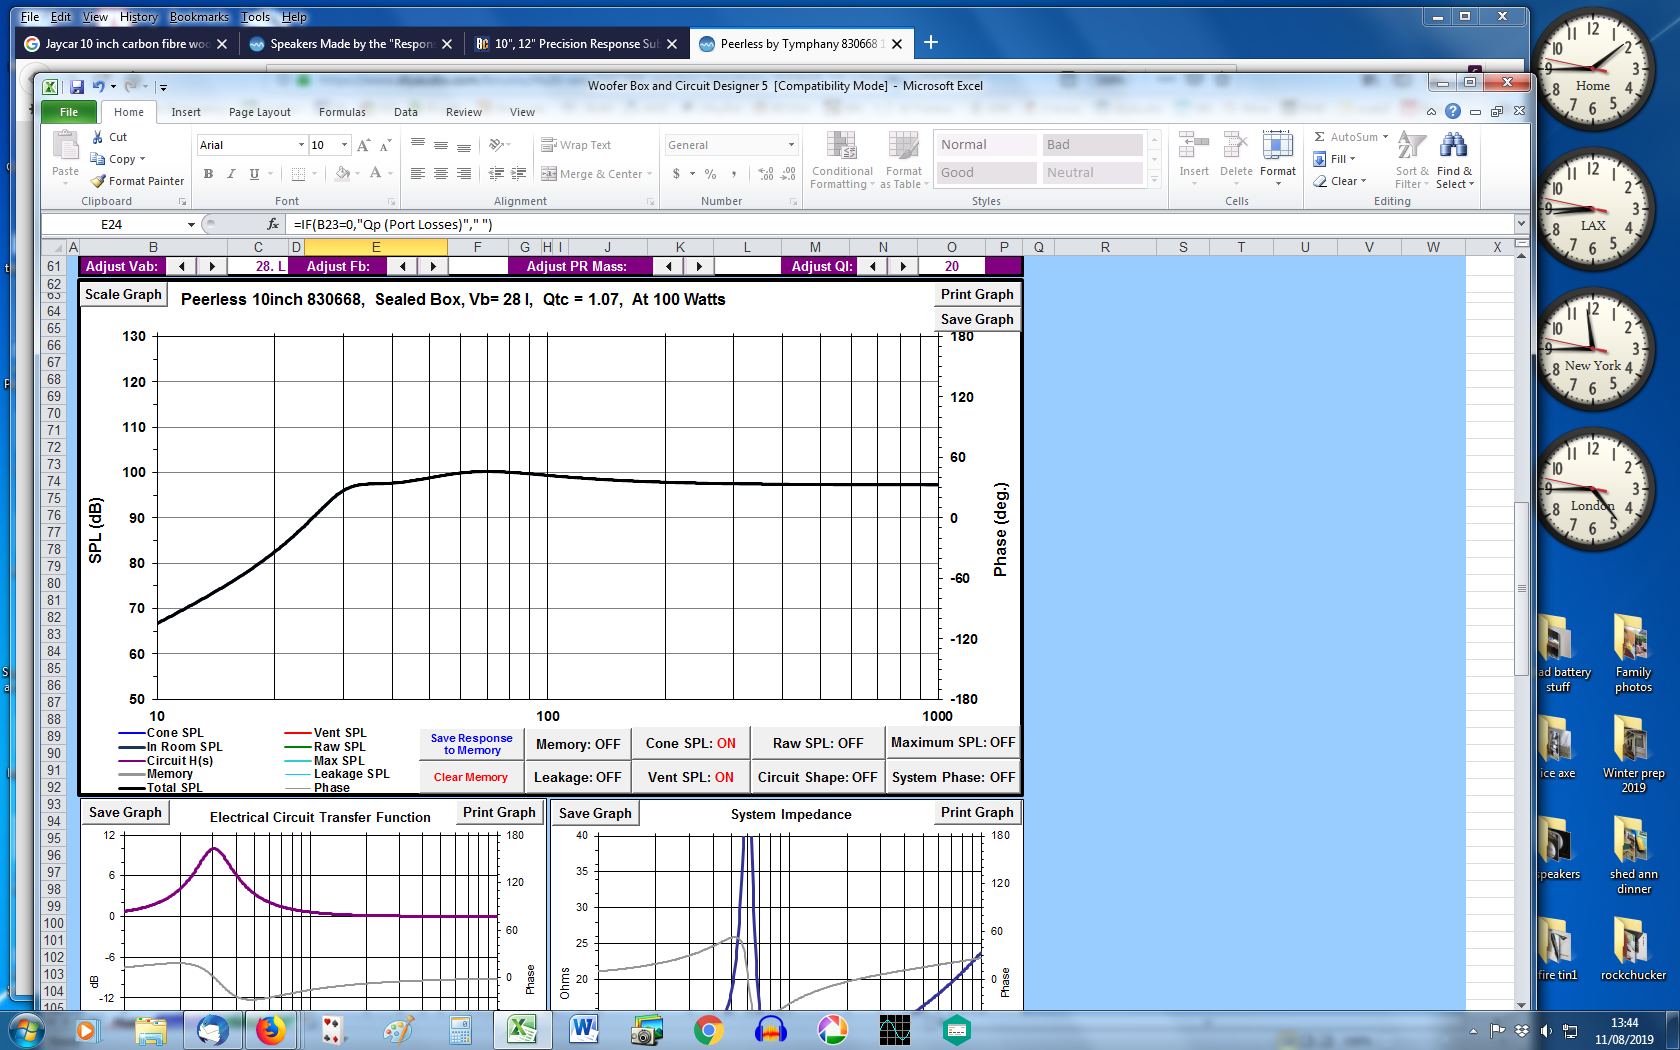Click the Cut scissors icon
This screenshot has width=1680, height=1050.
pos(98,137)
